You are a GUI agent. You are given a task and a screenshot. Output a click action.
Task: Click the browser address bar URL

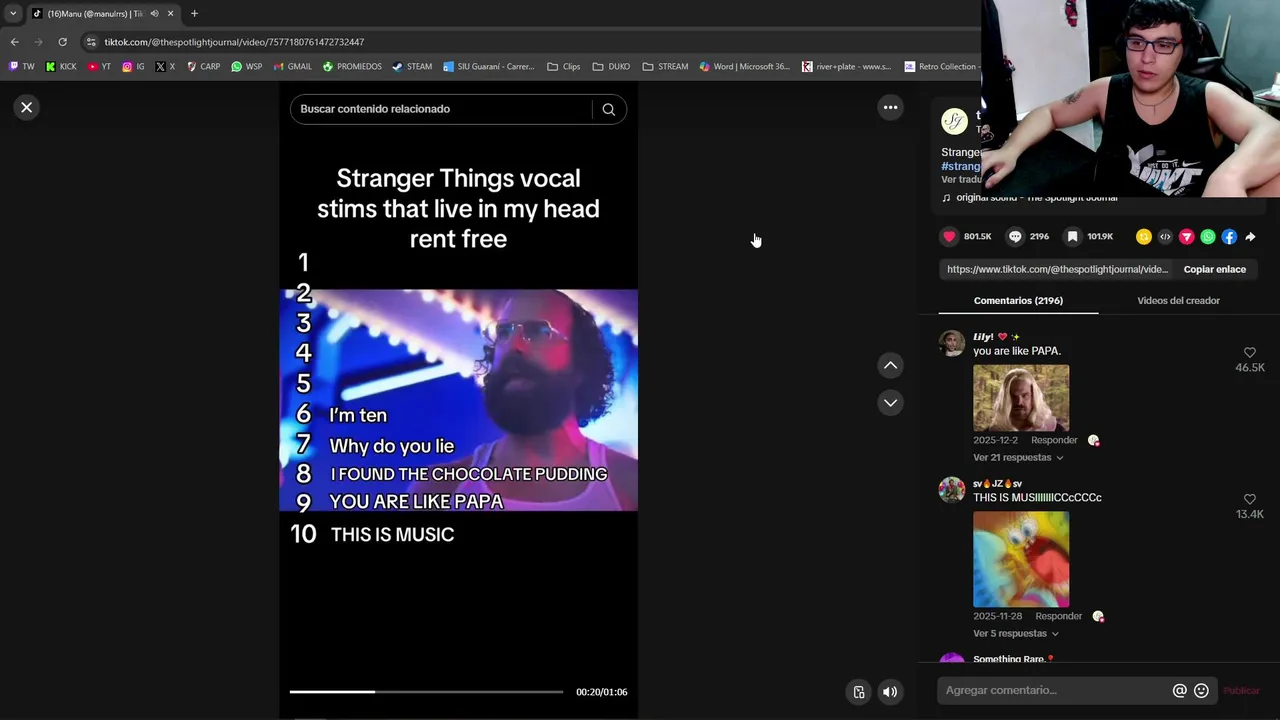tap(234, 42)
